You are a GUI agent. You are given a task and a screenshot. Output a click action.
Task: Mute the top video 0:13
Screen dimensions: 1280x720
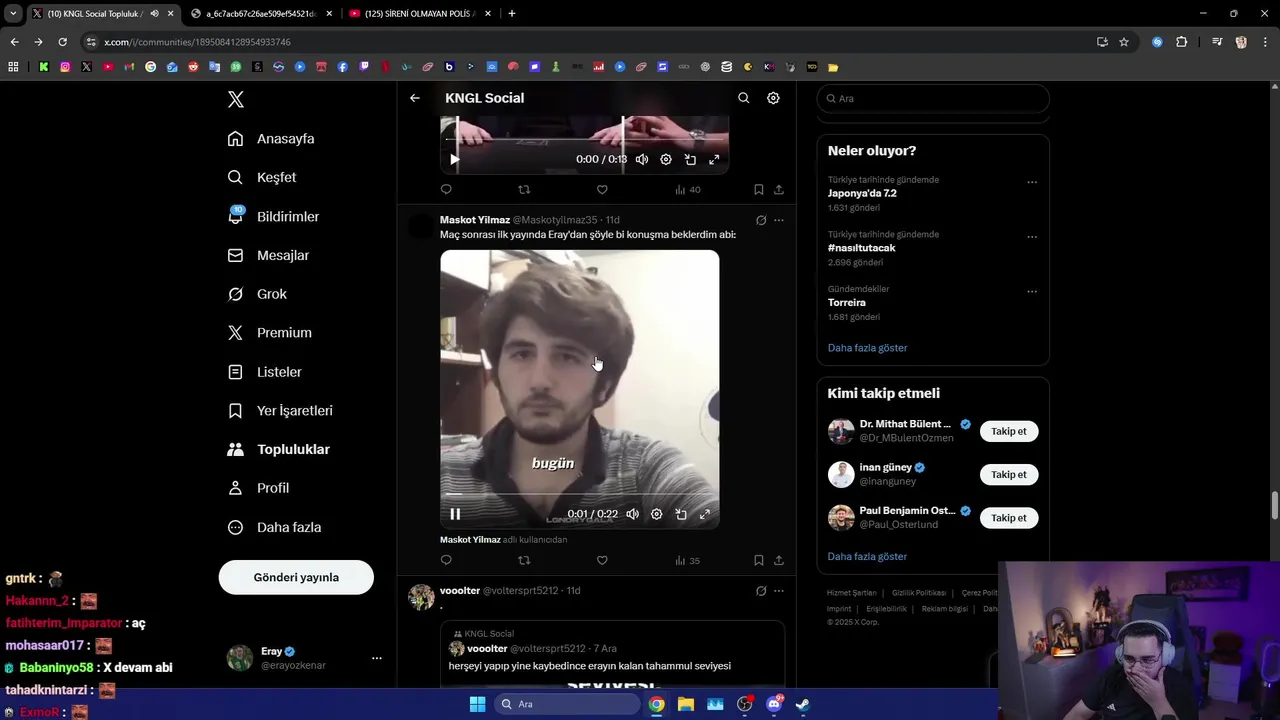coord(642,159)
